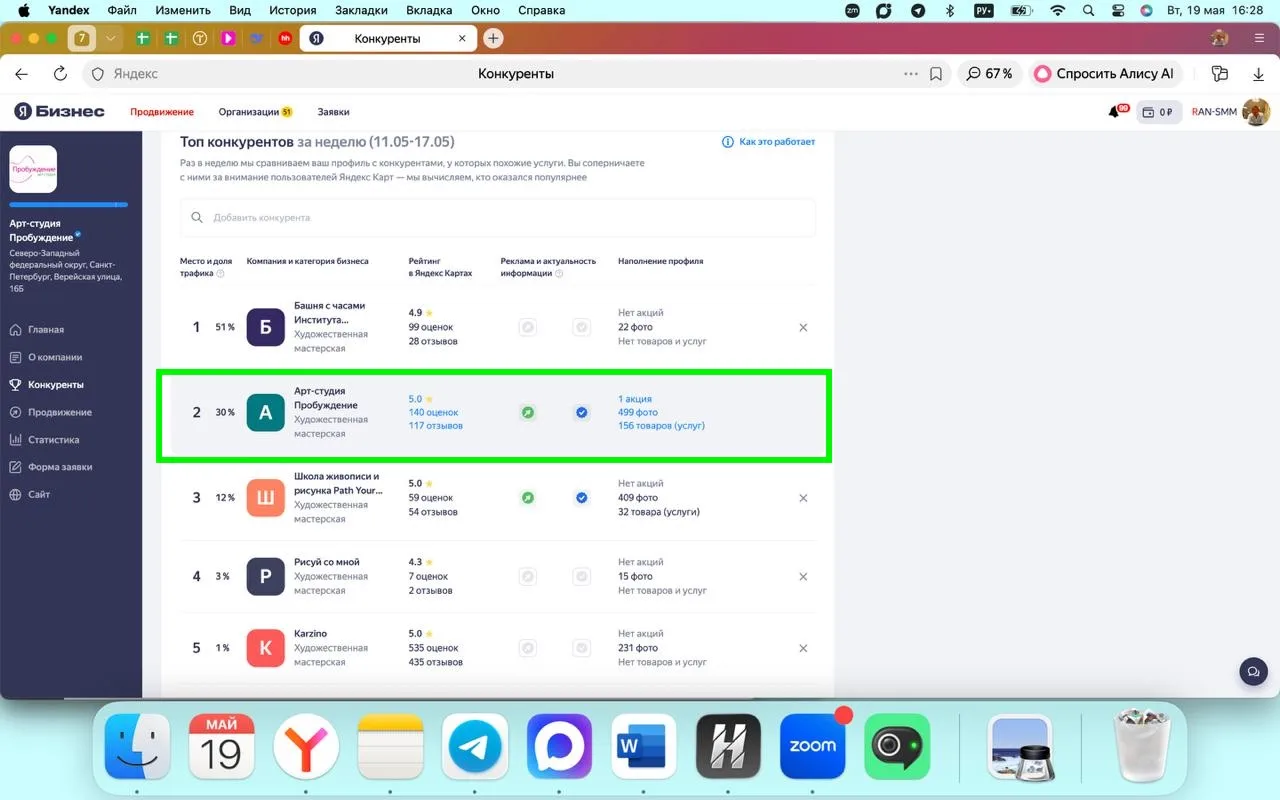Image resolution: width=1280 pixels, height=800 pixels.
Task: Launch Zoom from the Dock
Action: (813, 746)
